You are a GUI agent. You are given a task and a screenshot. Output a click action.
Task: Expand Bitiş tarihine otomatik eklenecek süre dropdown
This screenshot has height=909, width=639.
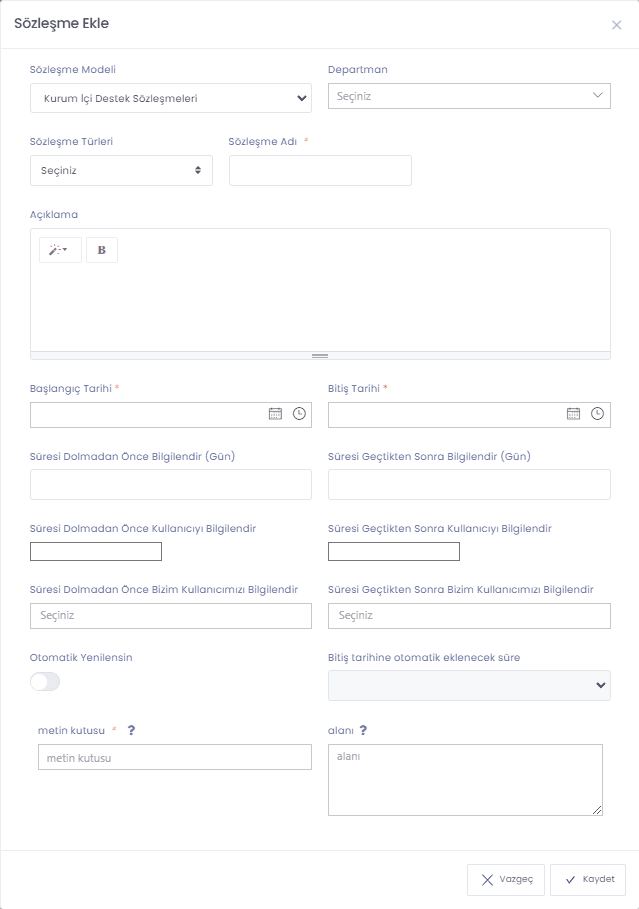[469, 685]
